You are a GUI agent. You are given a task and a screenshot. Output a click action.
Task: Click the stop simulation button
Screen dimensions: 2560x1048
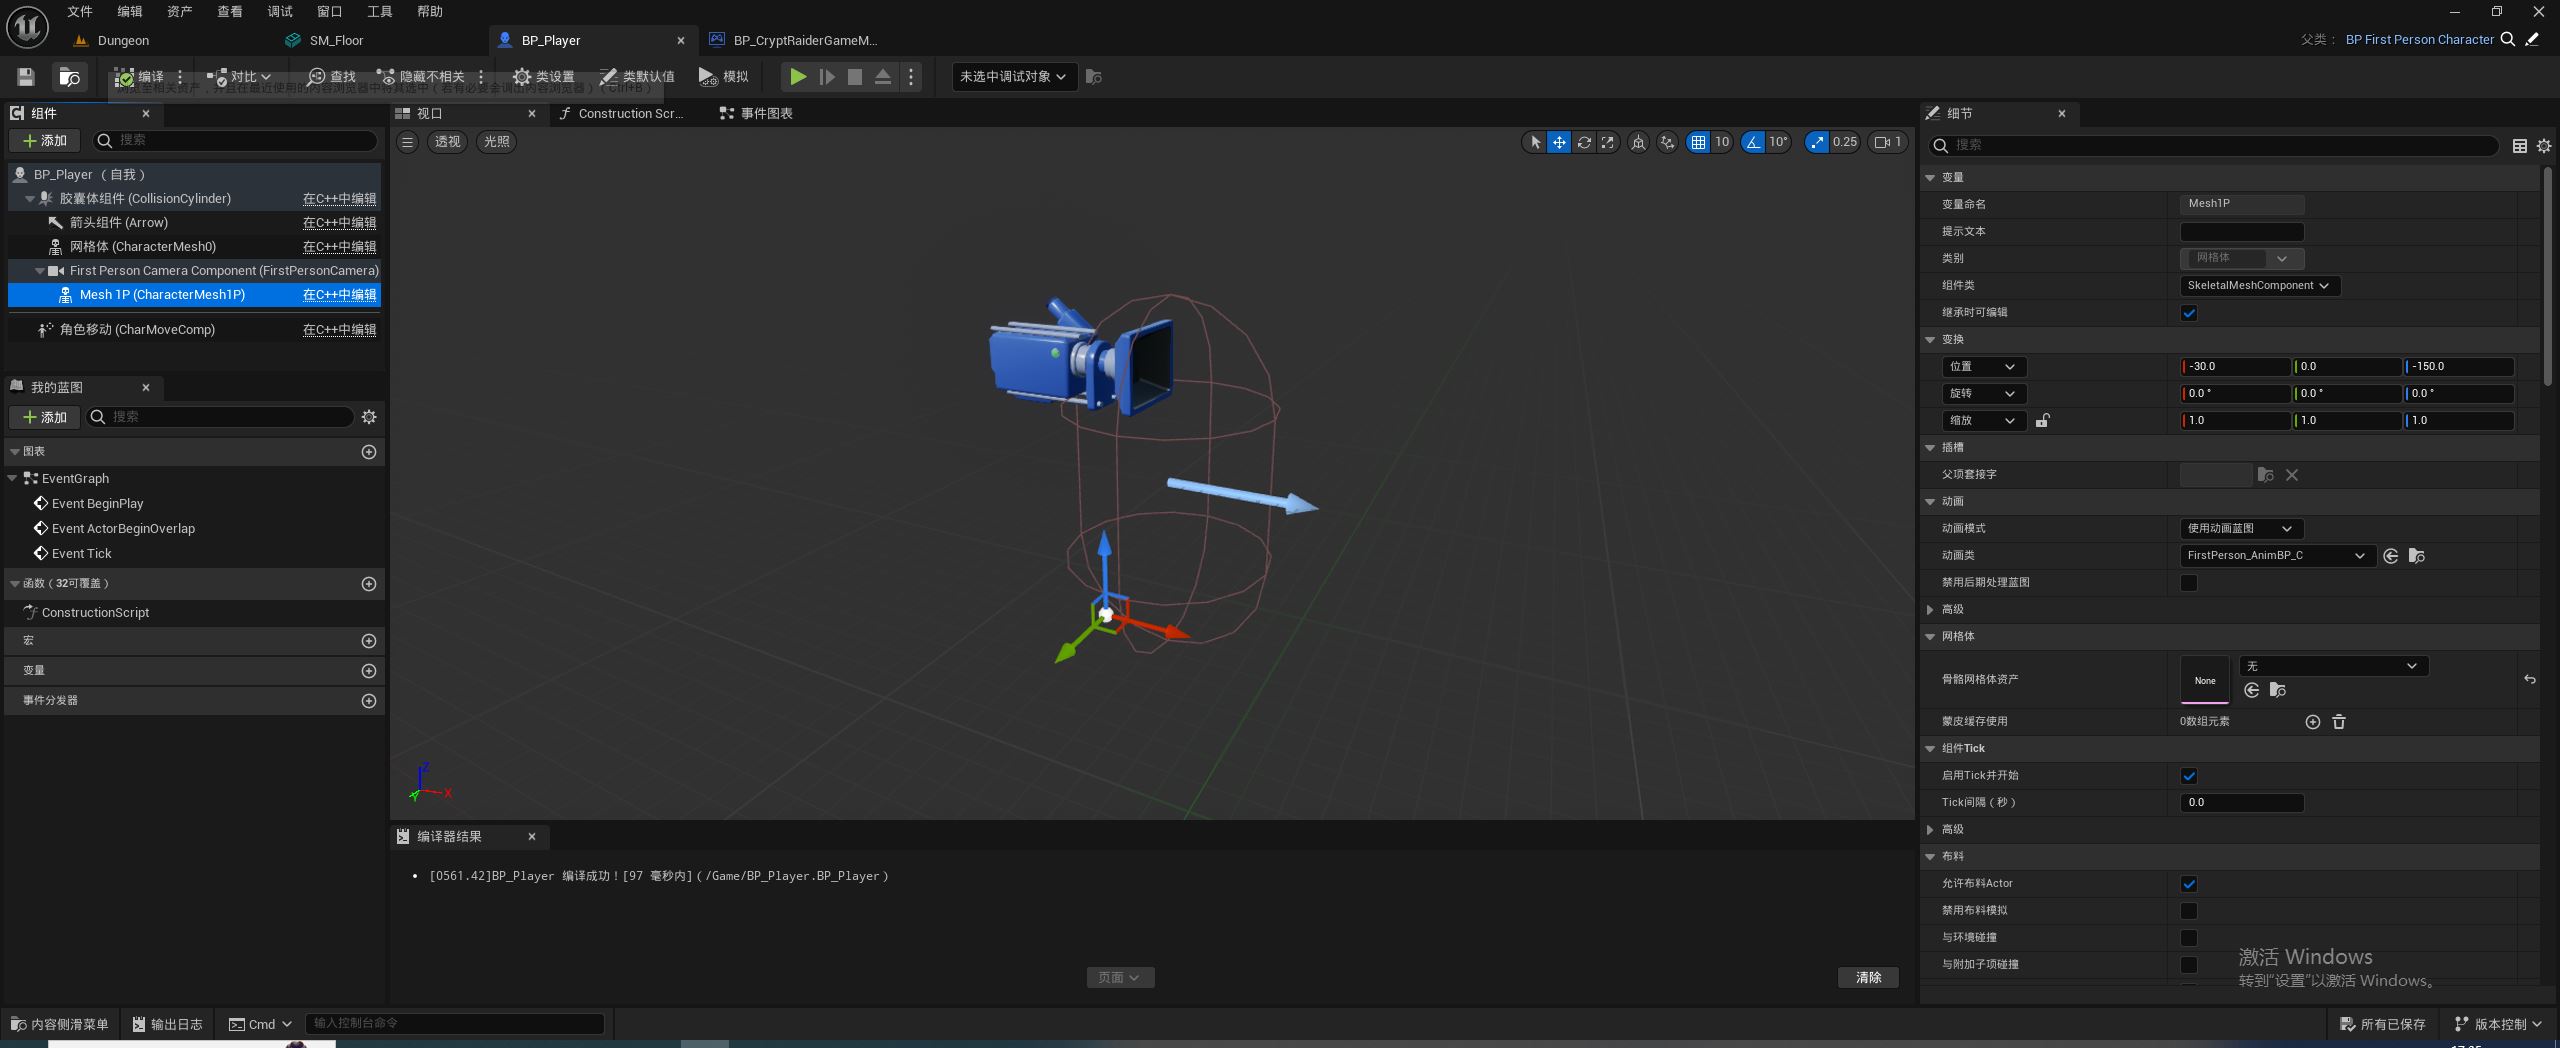click(855, 77)
